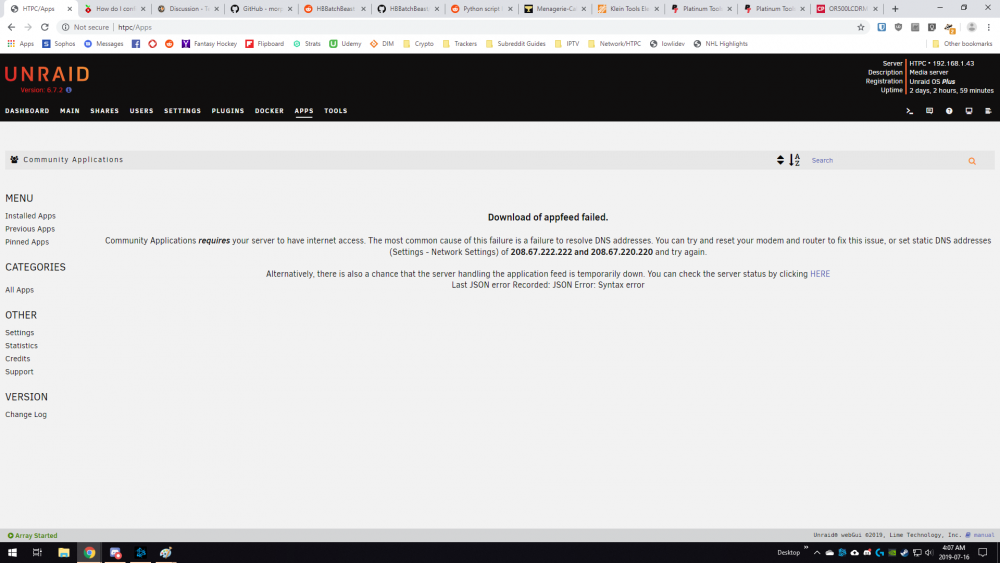Open the Tools menu
The height and width of the screenshot is (563, 1000).
pyautogui.click(x=335, y=111)
